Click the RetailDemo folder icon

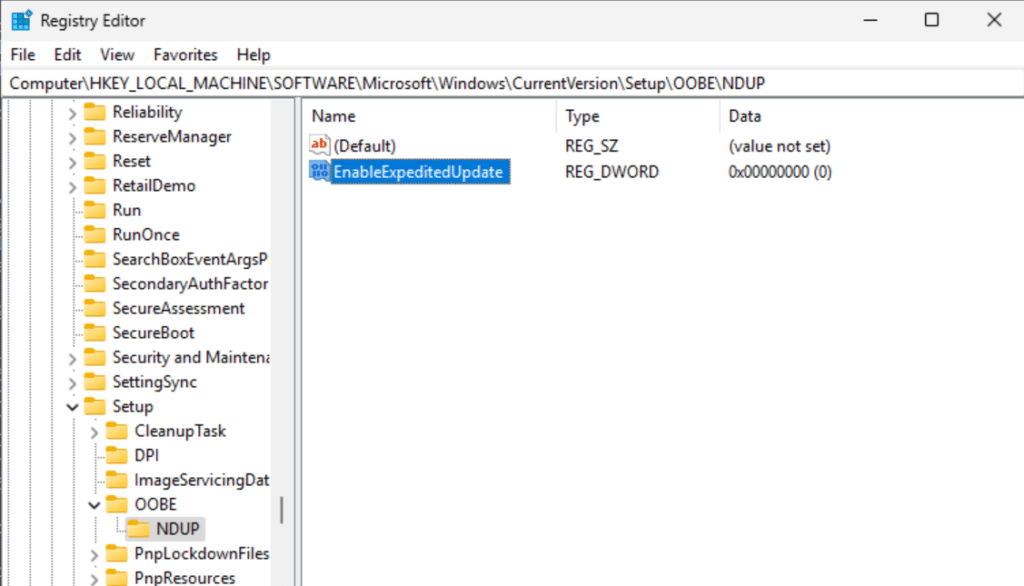(95, 186)
